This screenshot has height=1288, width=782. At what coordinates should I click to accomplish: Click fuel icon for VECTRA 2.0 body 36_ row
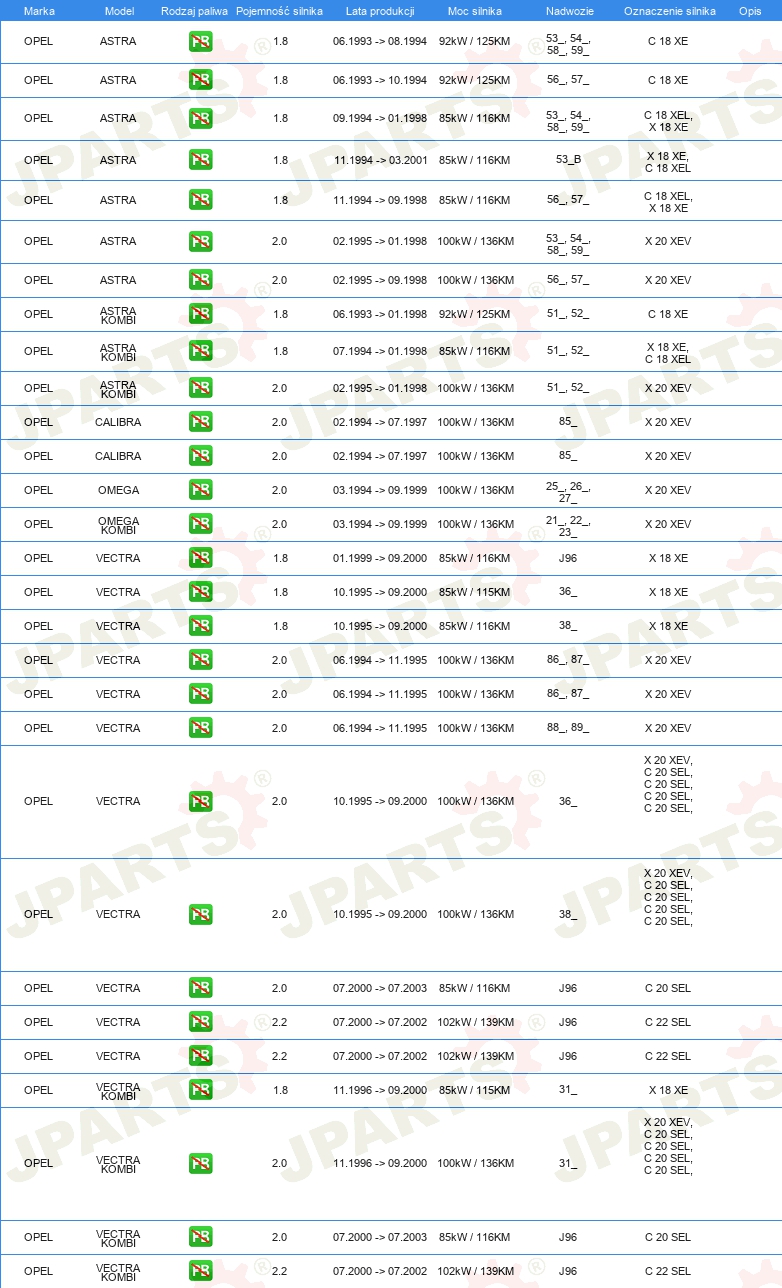point(201,801)
